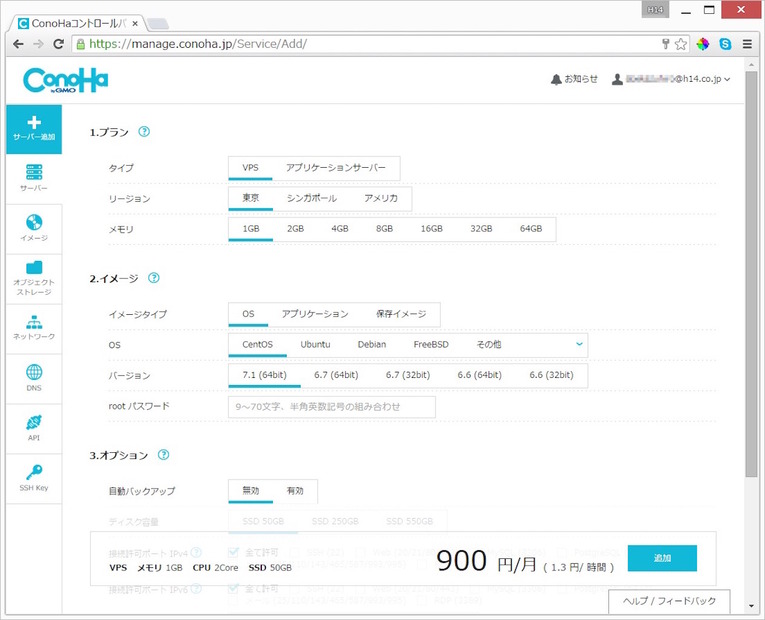Select その他 OS option
The image size is (765, 620).
489,344
